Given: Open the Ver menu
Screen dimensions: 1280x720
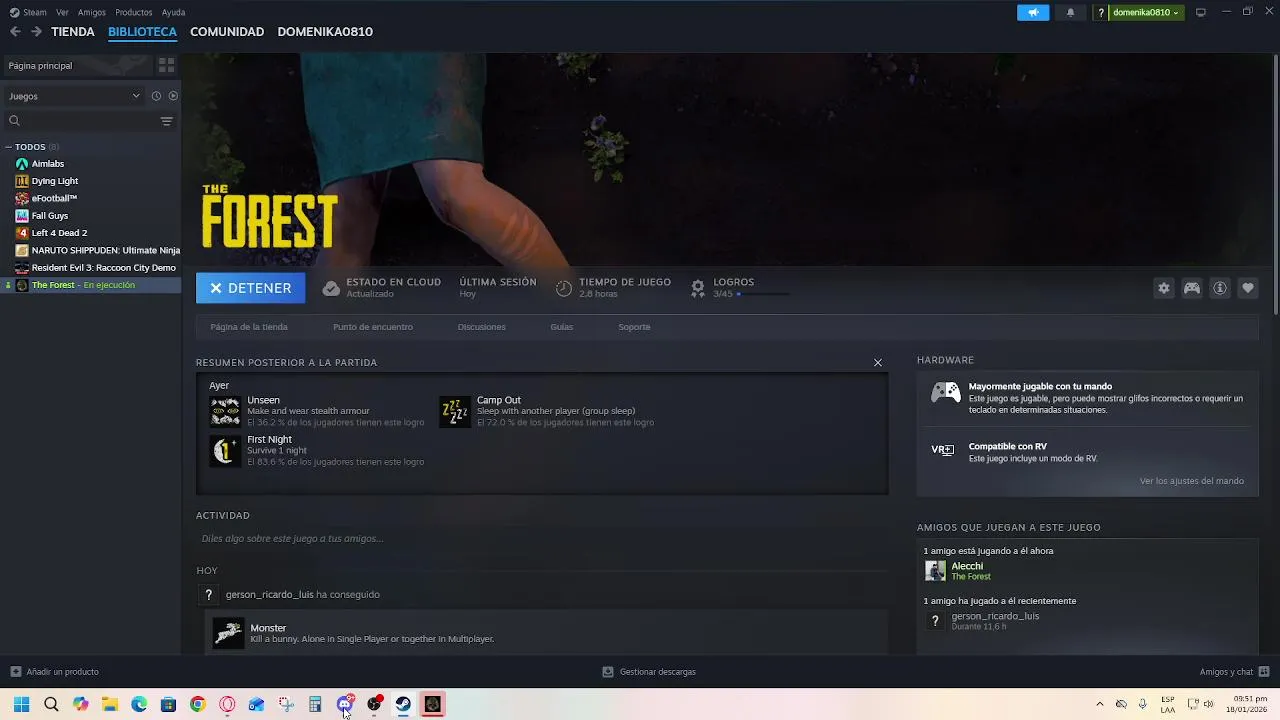Looking at the screenshot, I should (x=62, y=12).
